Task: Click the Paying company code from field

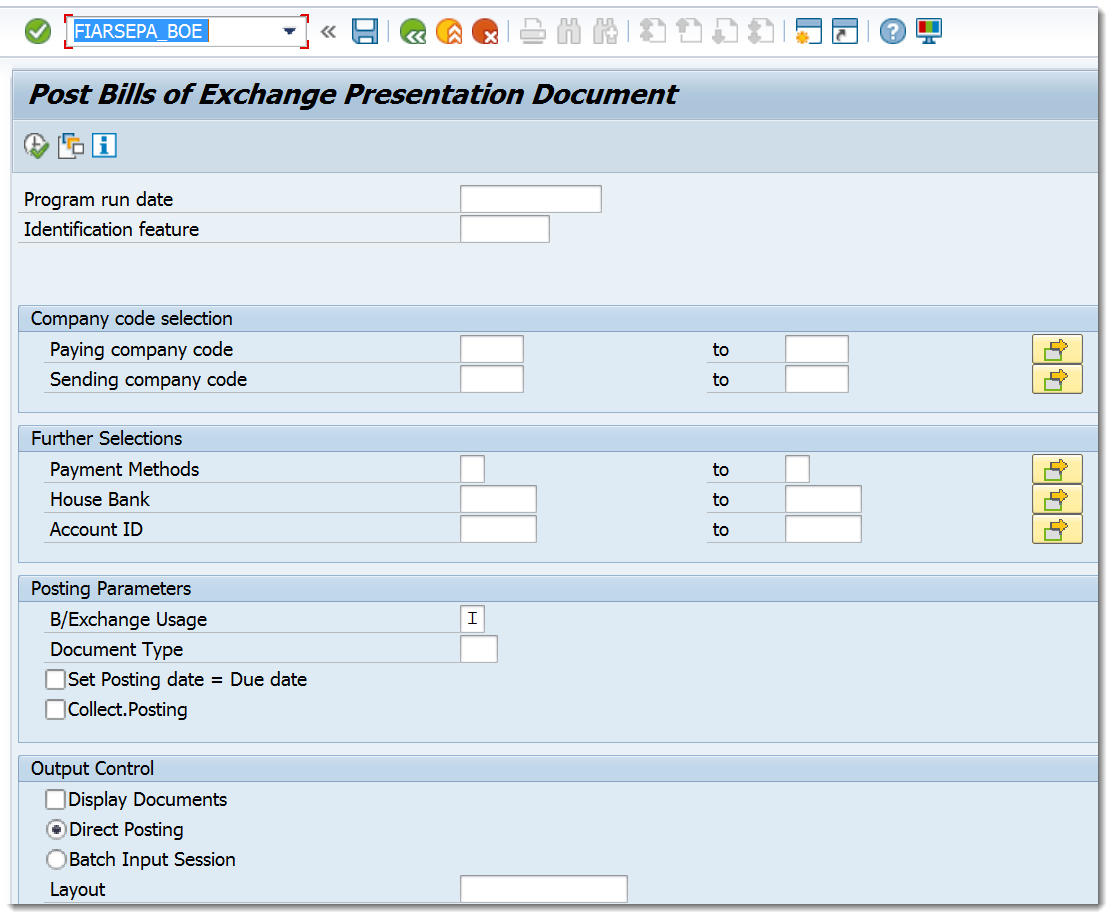Action: click(x=492, y=349)
